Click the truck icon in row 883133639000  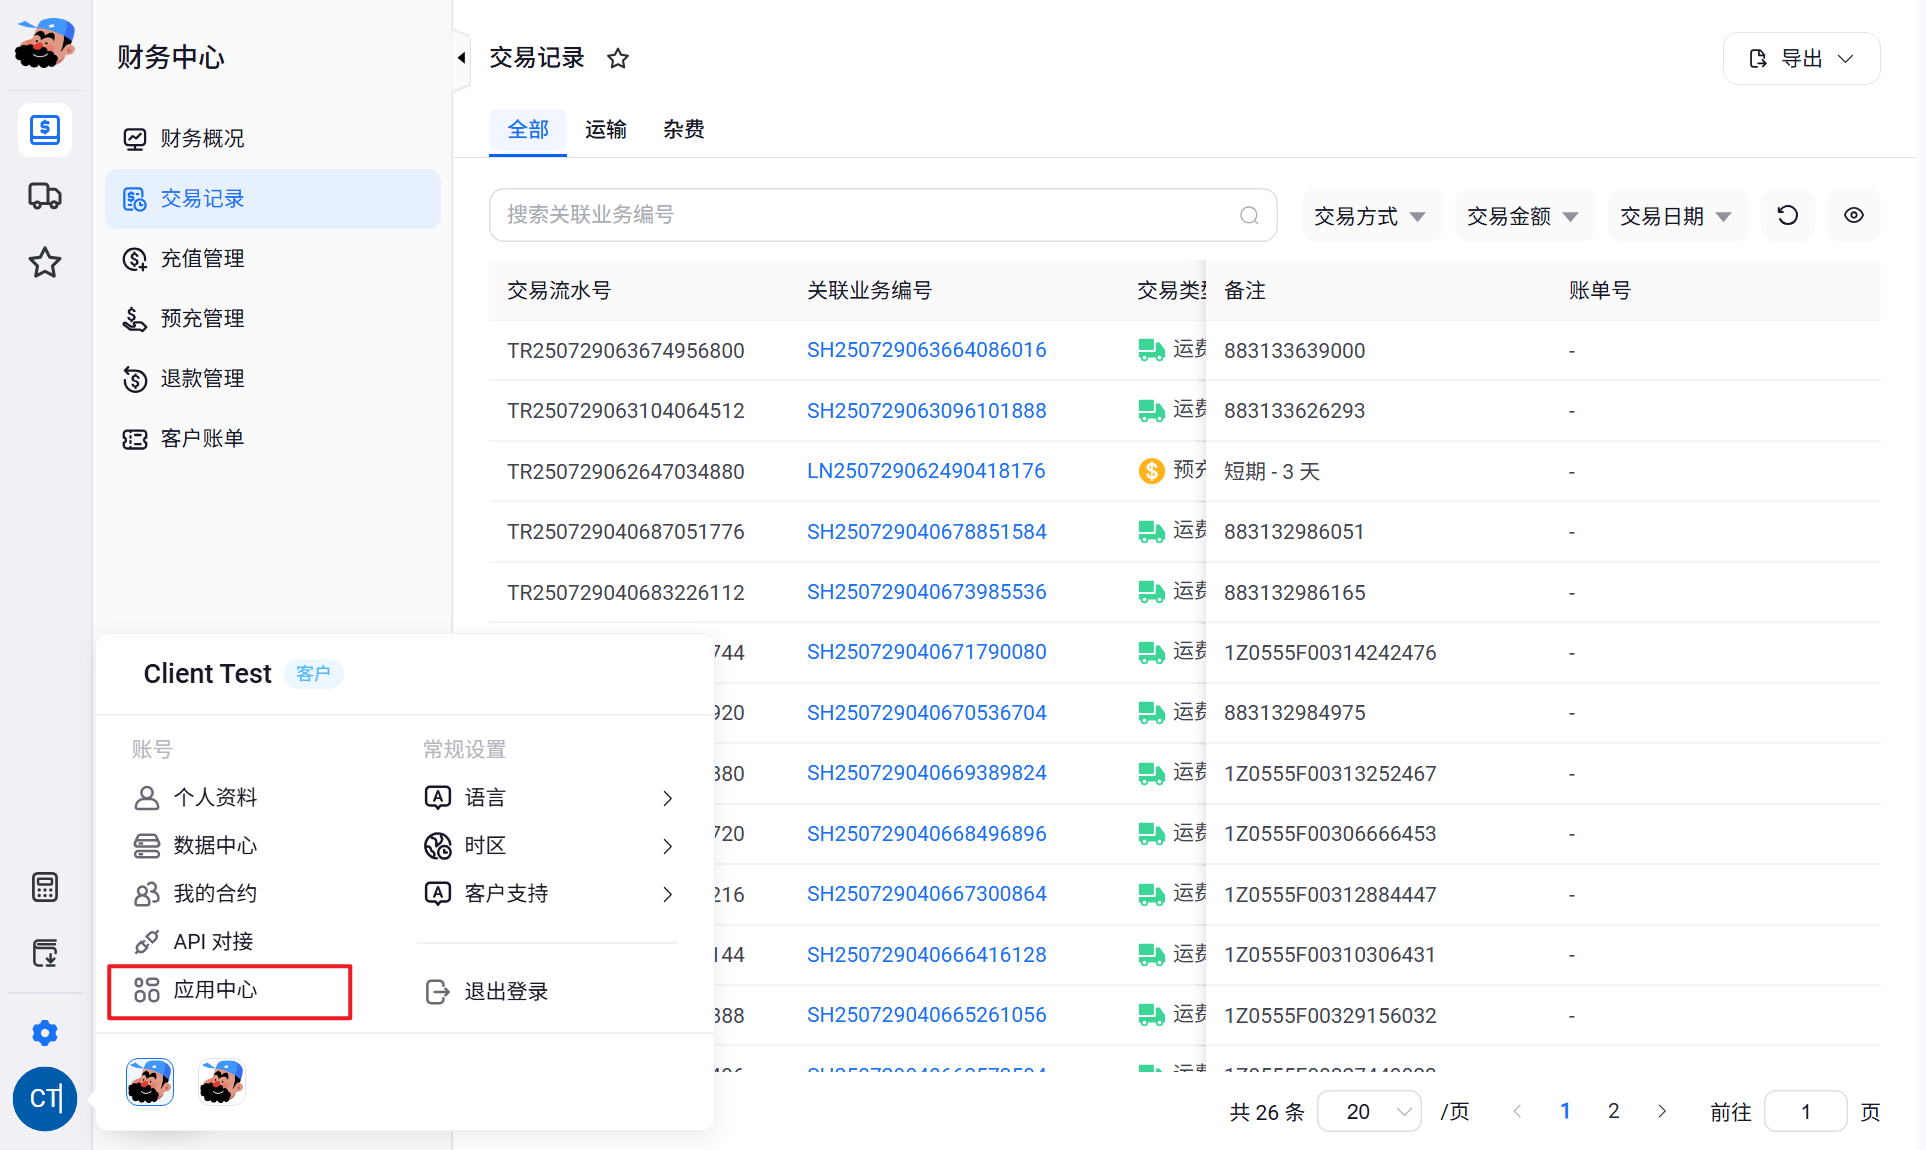pyautogui.click(x=1151, y=350)
